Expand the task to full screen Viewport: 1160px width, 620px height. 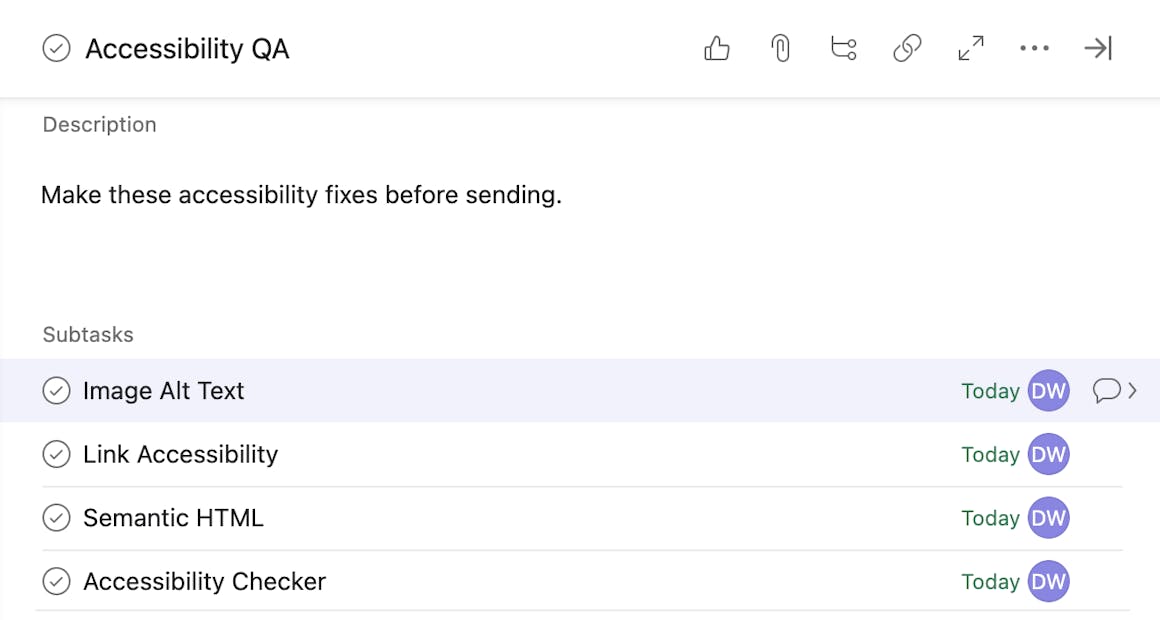point(970,48)
